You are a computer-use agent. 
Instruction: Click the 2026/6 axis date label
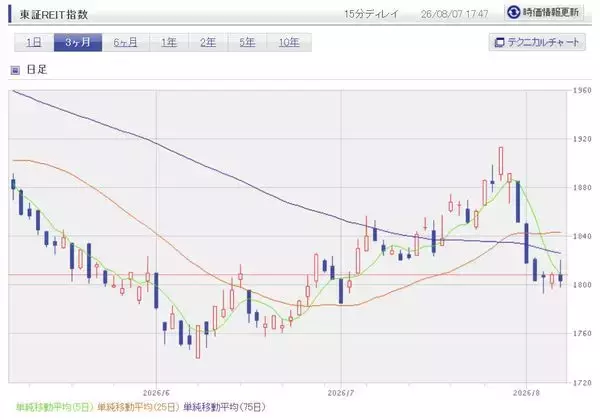[156, 393]
